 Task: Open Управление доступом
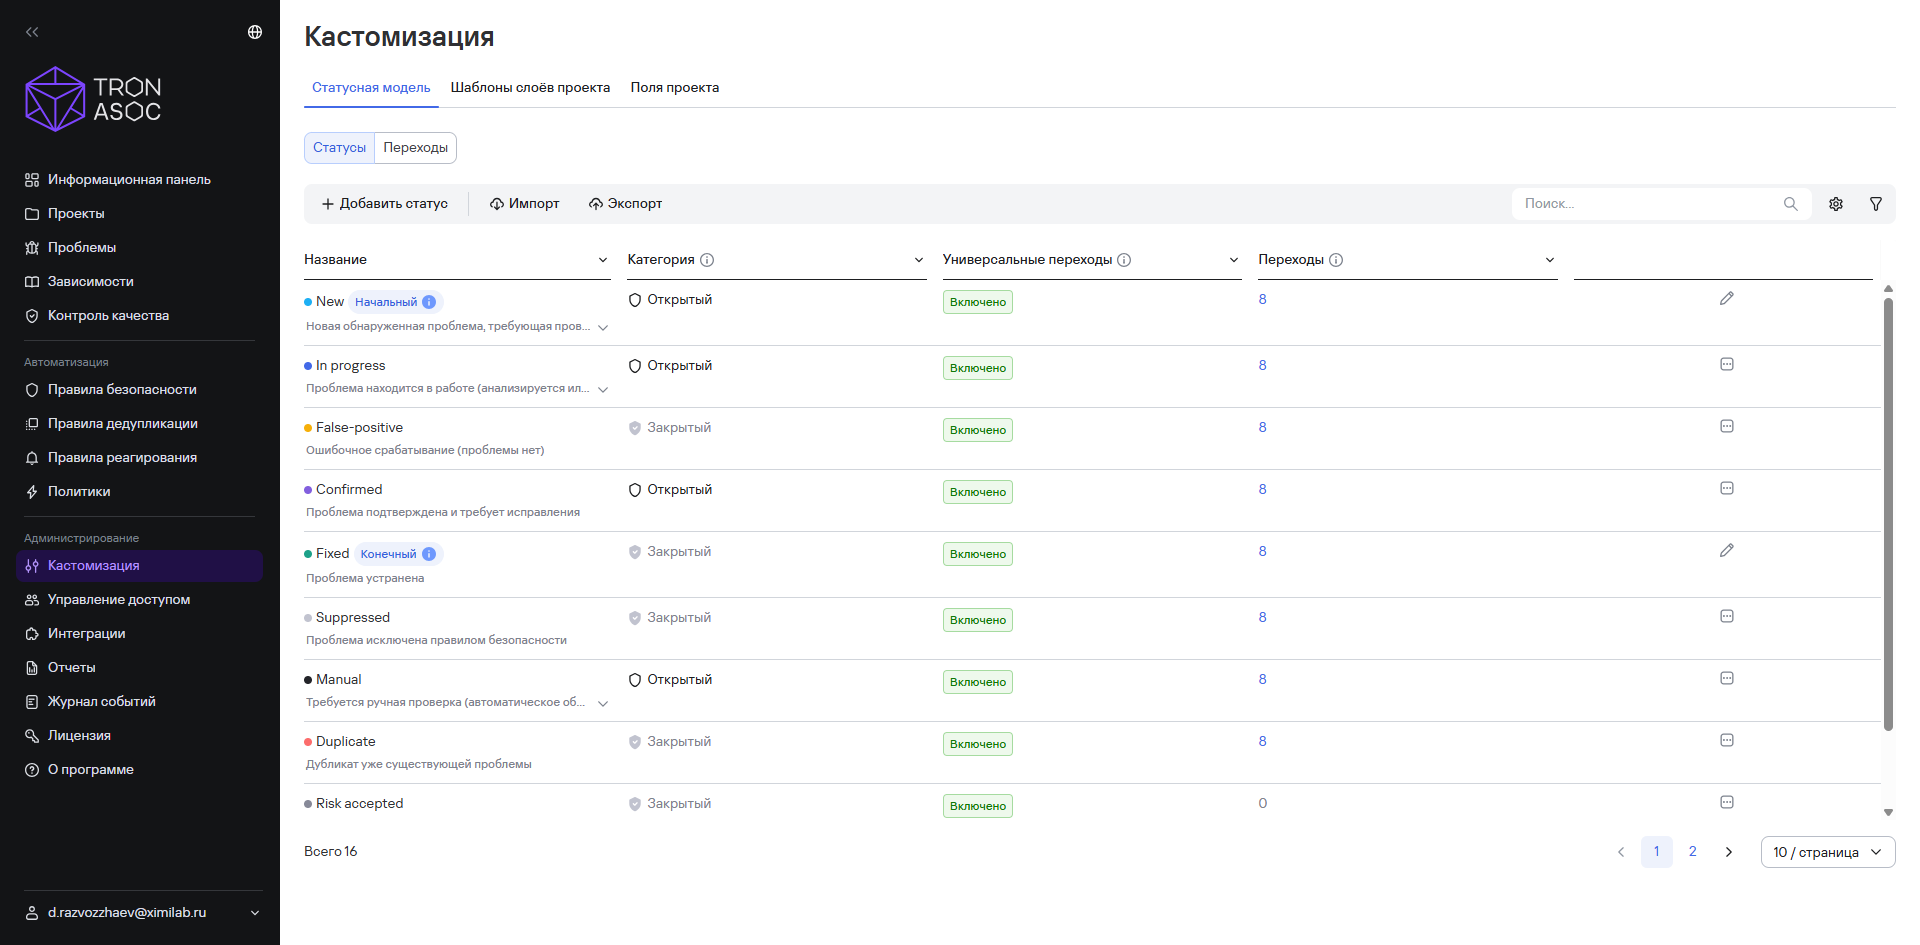(119, 600)
